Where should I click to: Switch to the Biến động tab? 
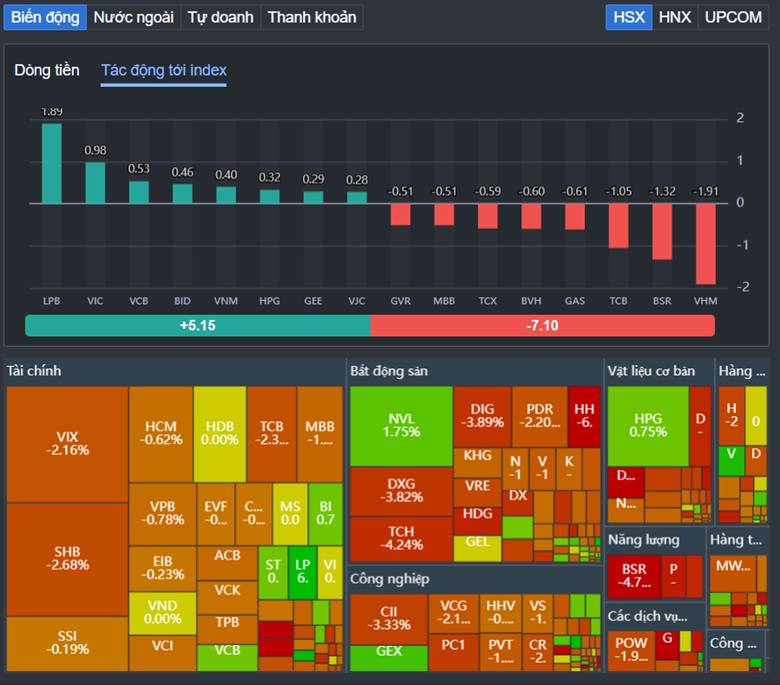pos(45,17)
